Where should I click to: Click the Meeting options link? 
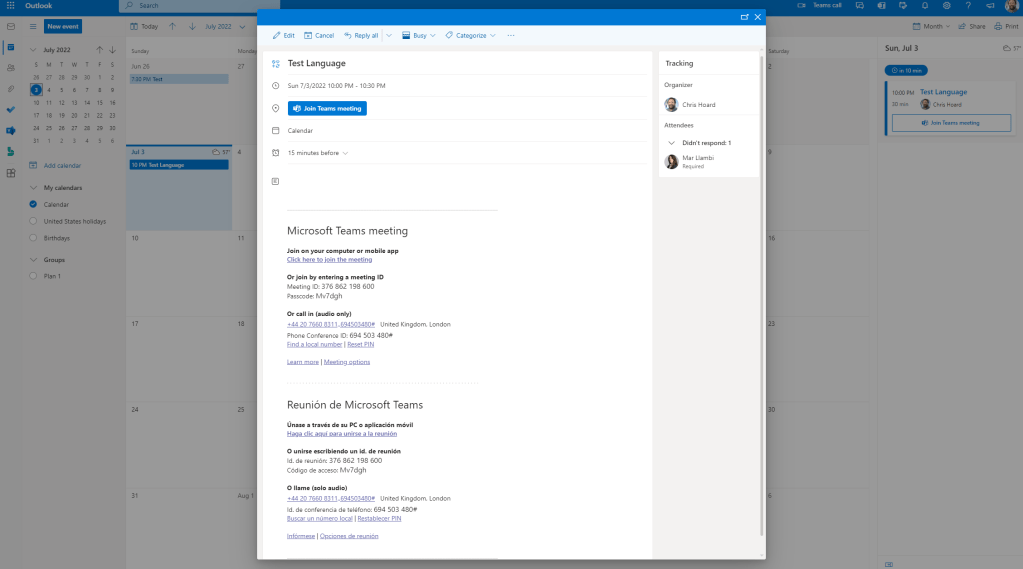pos(346,362)
